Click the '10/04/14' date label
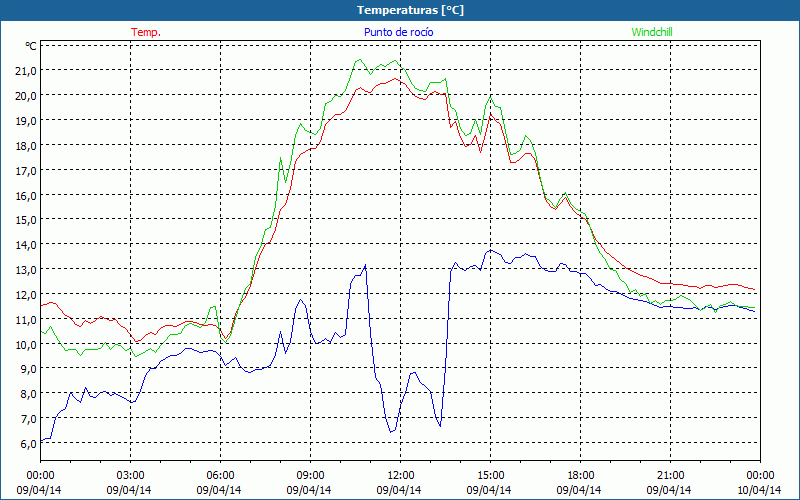 [759, 490]
